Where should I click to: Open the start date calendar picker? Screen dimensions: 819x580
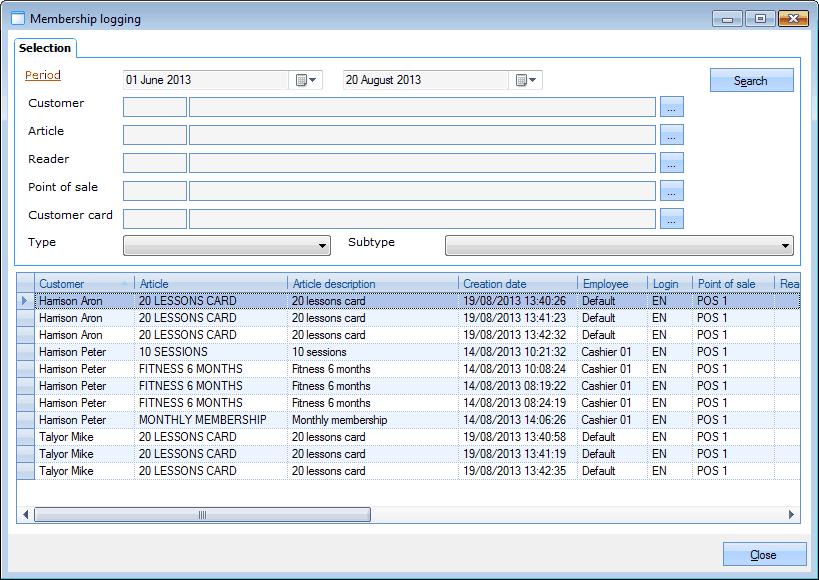coord(306,80)
